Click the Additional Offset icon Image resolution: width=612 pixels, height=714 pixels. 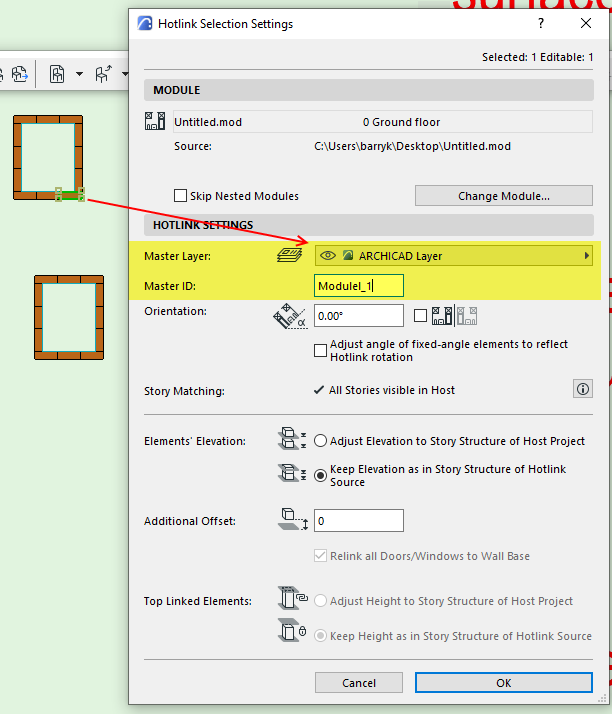coord(293,520)
